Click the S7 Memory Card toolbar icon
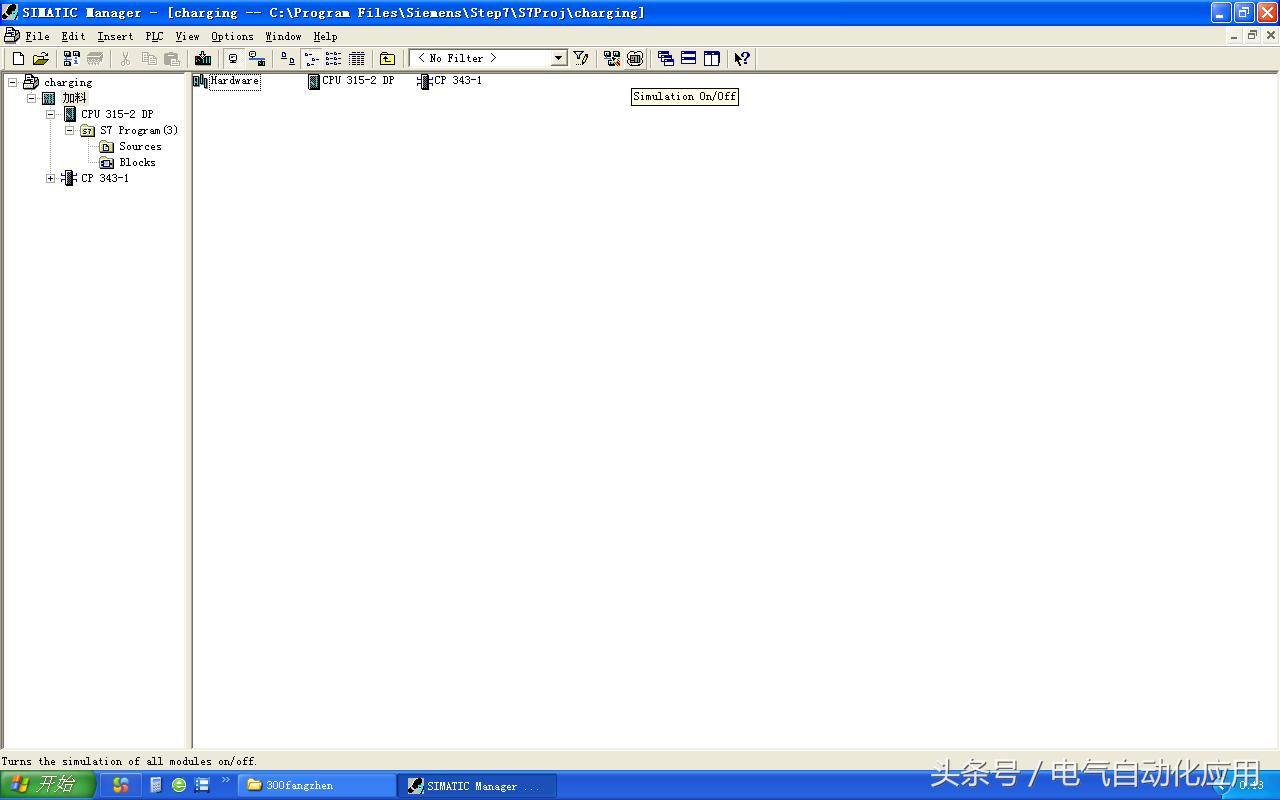 click(95, 59)
